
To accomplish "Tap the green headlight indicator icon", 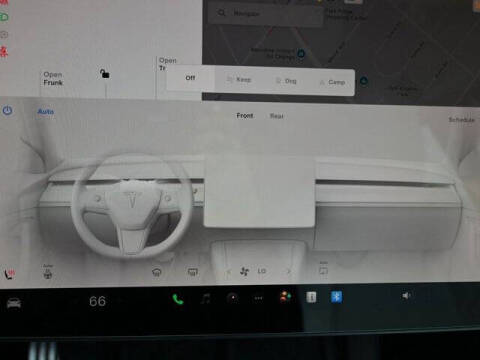I will pyautogui.click(x=4, y=17).
